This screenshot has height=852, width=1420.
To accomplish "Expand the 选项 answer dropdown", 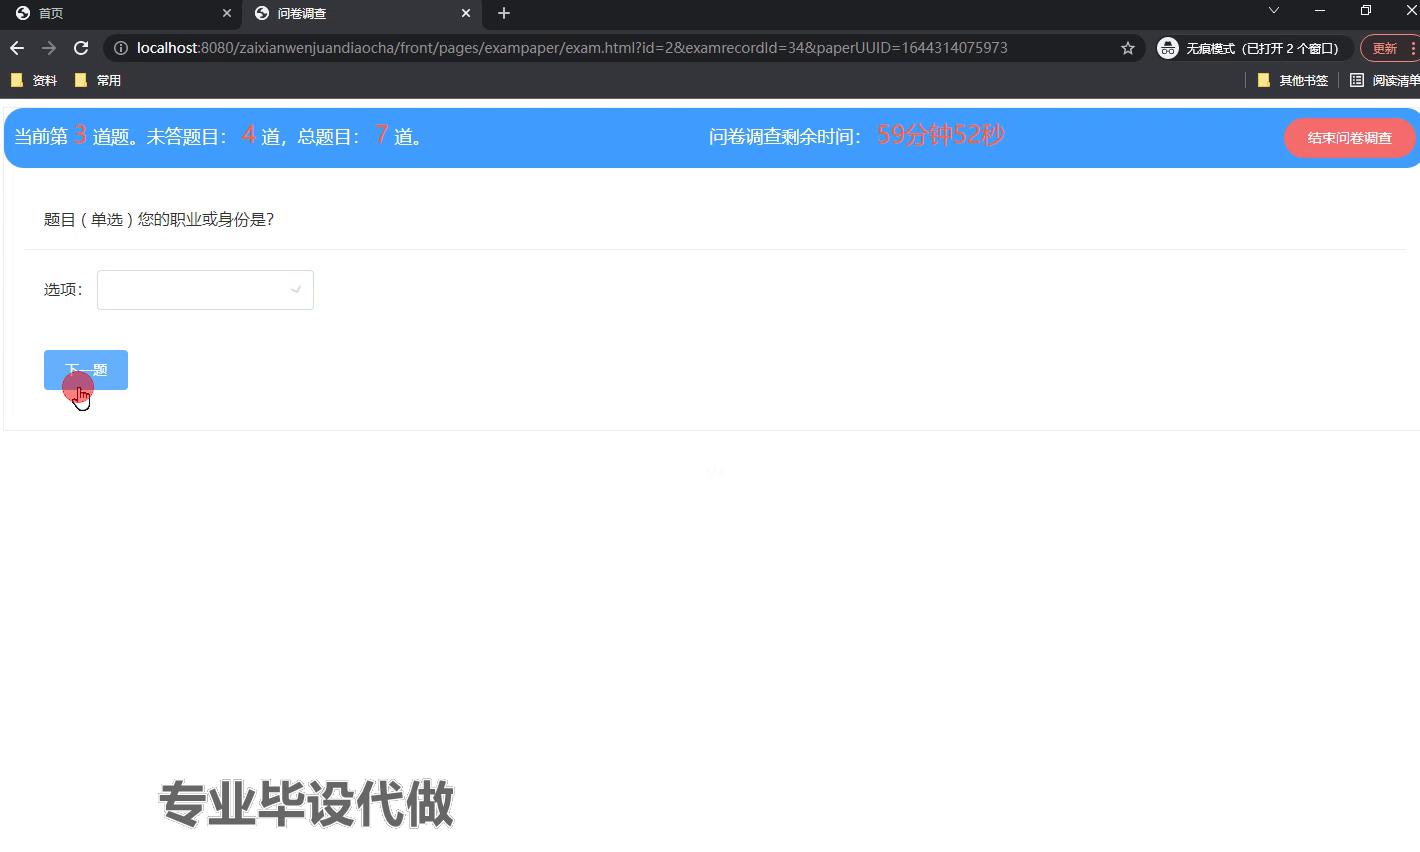I will coord(205,290).
